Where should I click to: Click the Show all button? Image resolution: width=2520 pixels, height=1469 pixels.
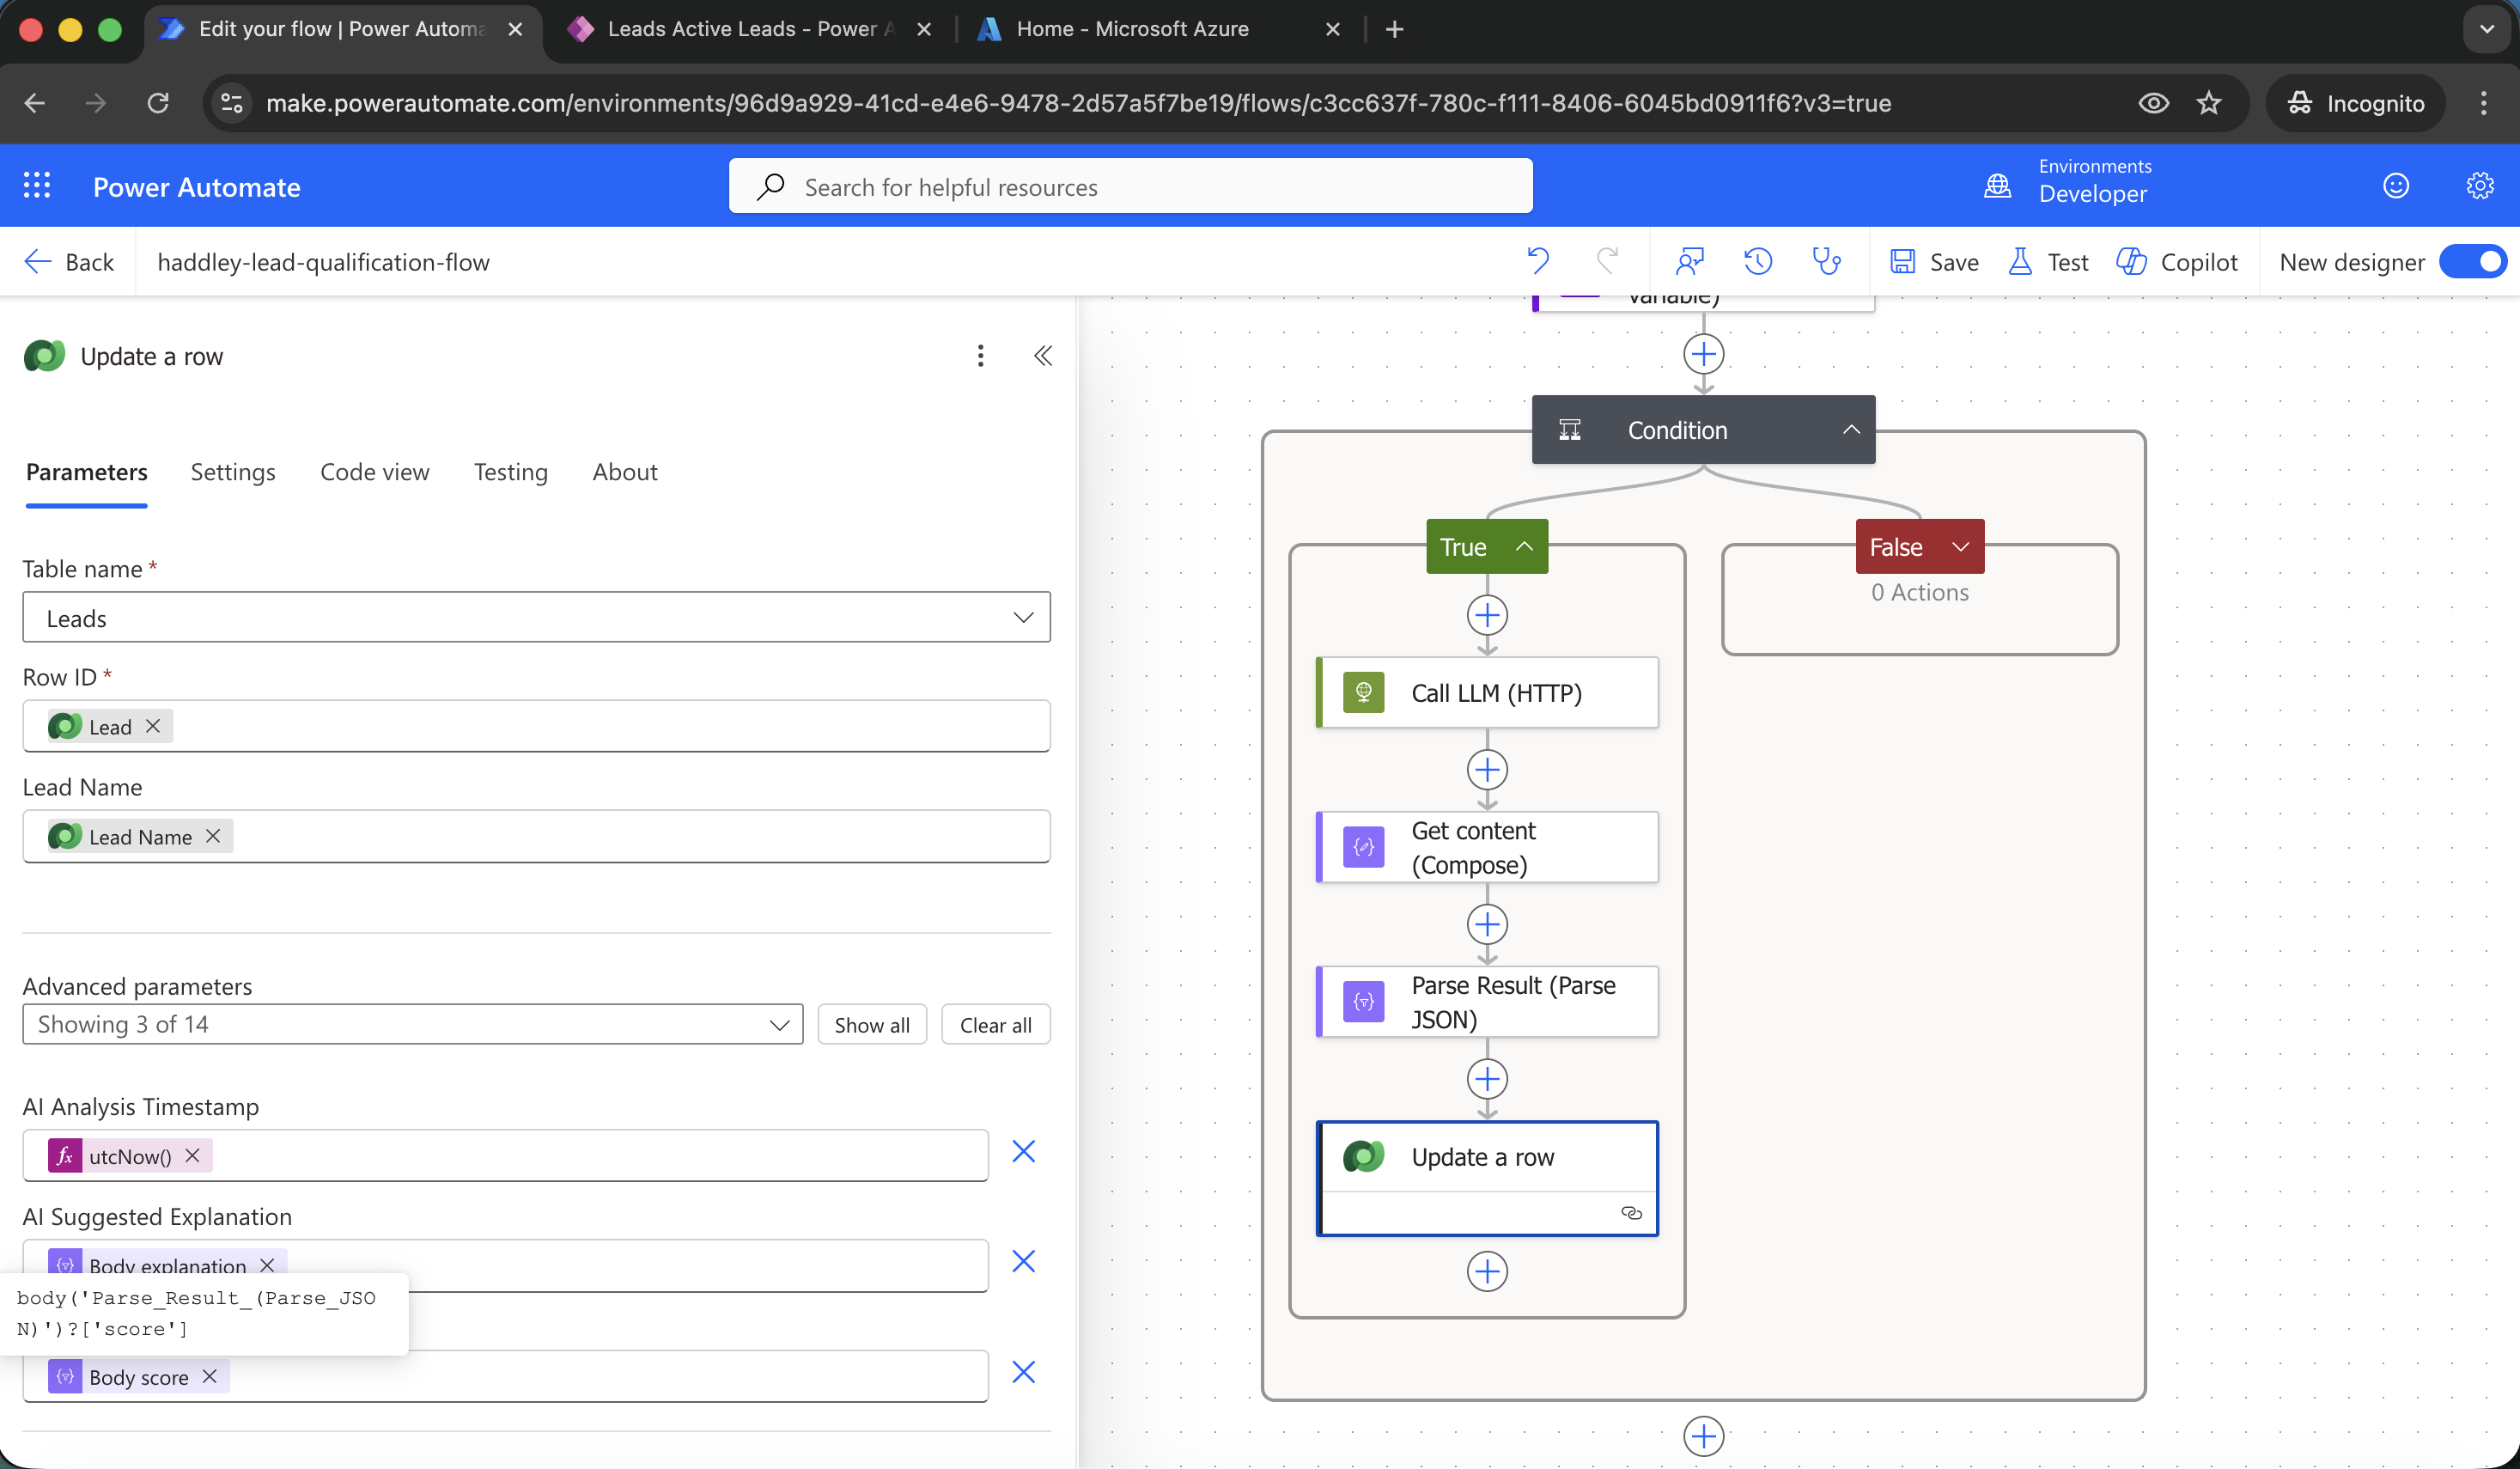(x=871, y=1024)
